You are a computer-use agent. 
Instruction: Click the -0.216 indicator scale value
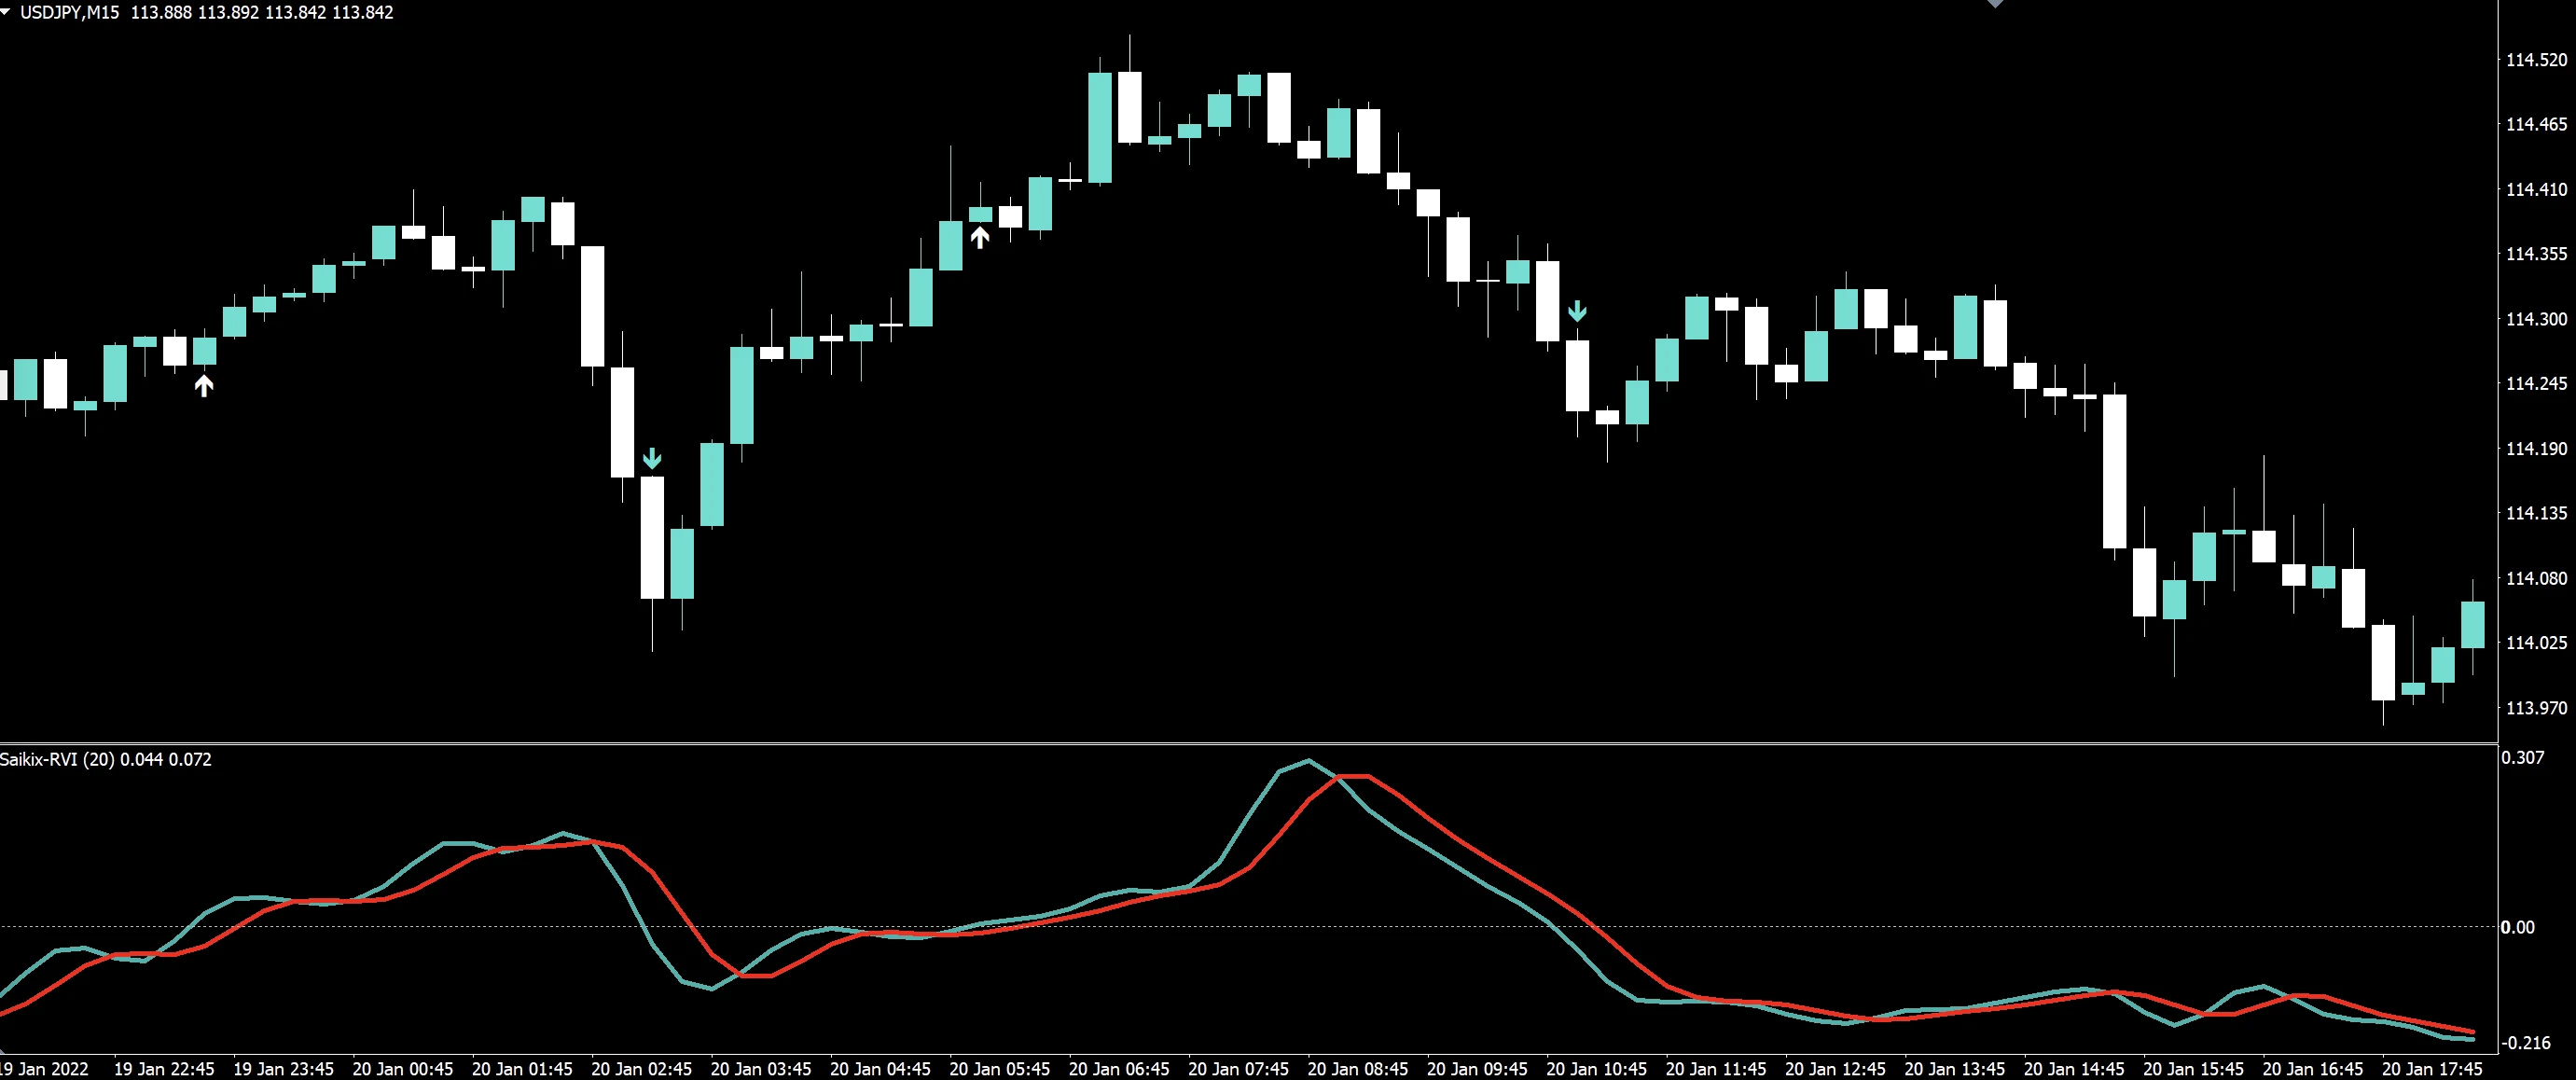(2524, 1043)
